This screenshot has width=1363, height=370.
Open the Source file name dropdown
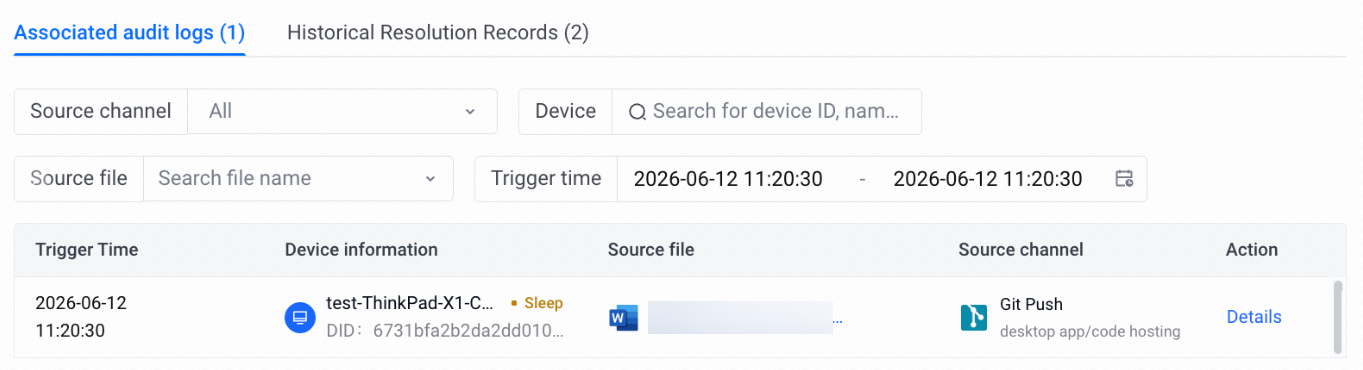click(298, 178)
